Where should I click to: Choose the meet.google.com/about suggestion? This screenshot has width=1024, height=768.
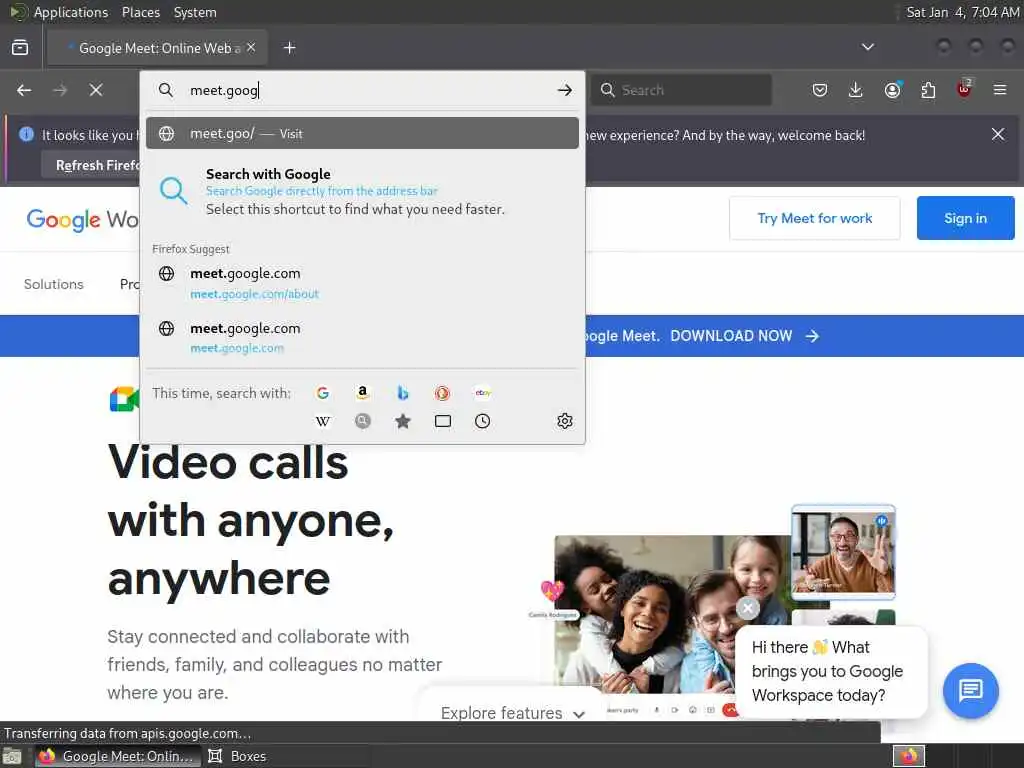point(362,283)
